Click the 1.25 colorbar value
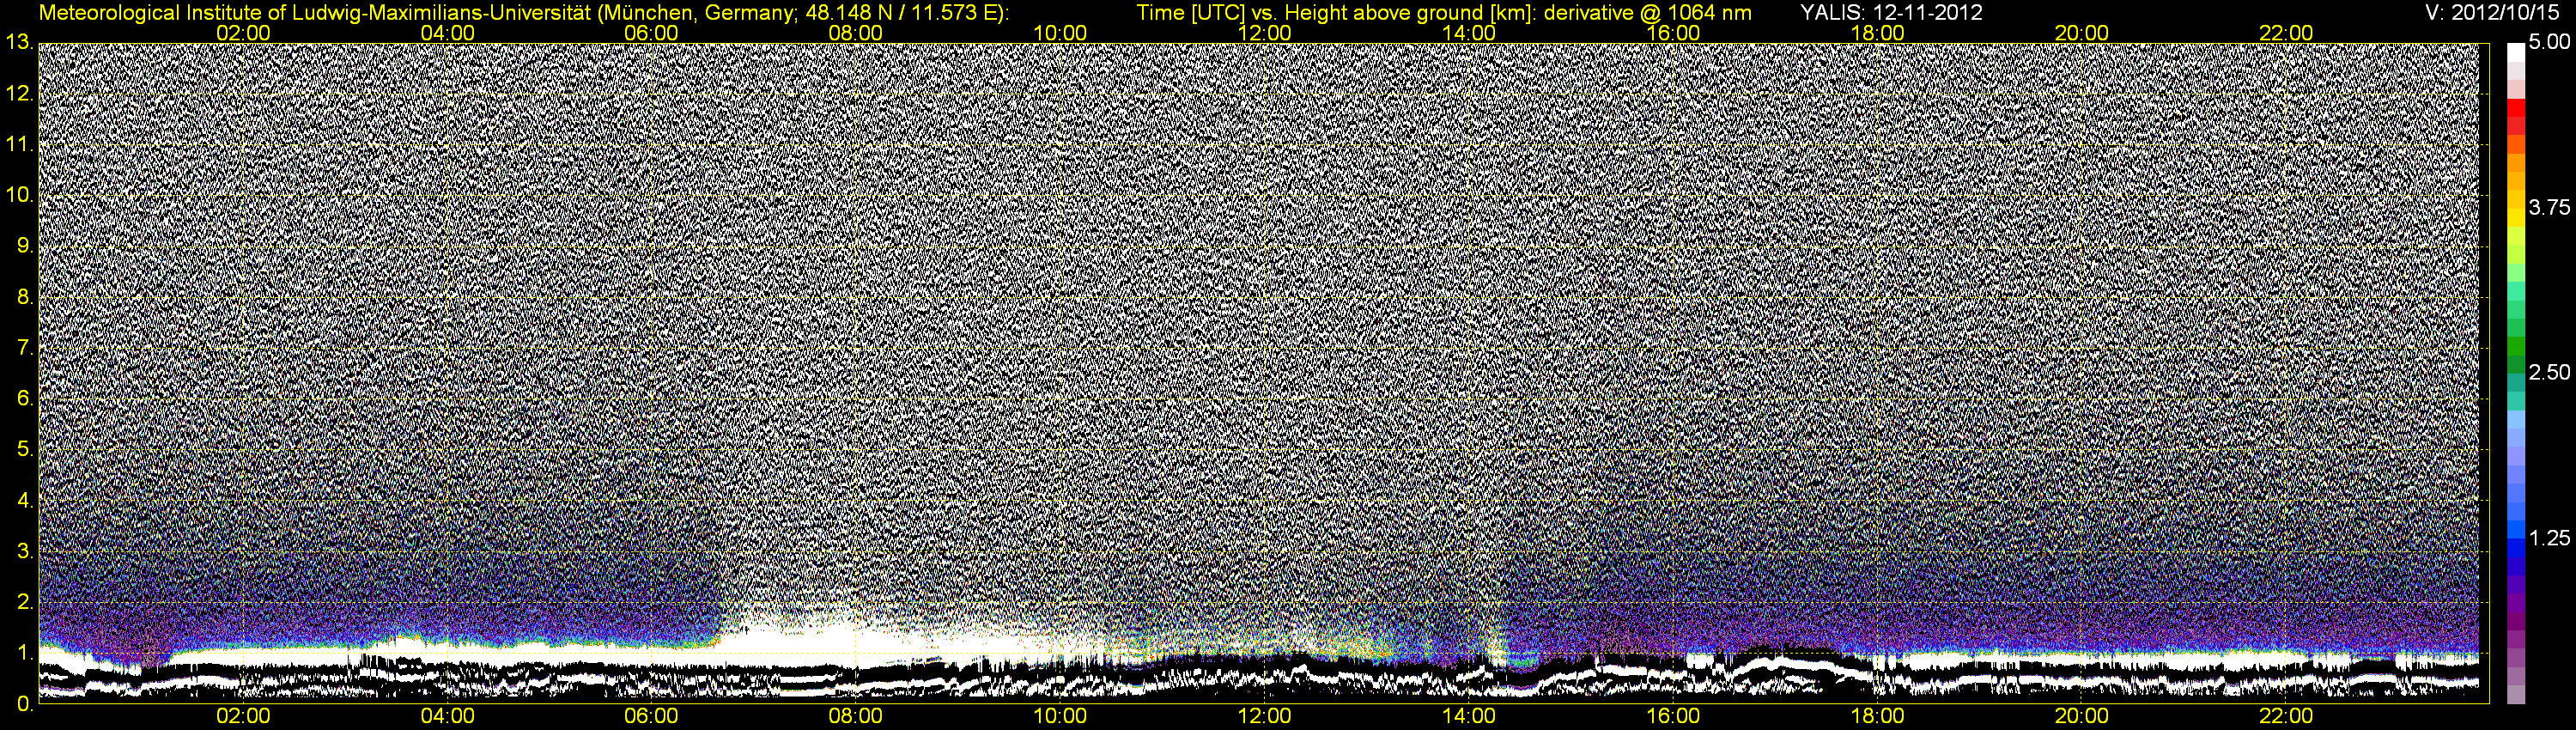 (2549, 538)
